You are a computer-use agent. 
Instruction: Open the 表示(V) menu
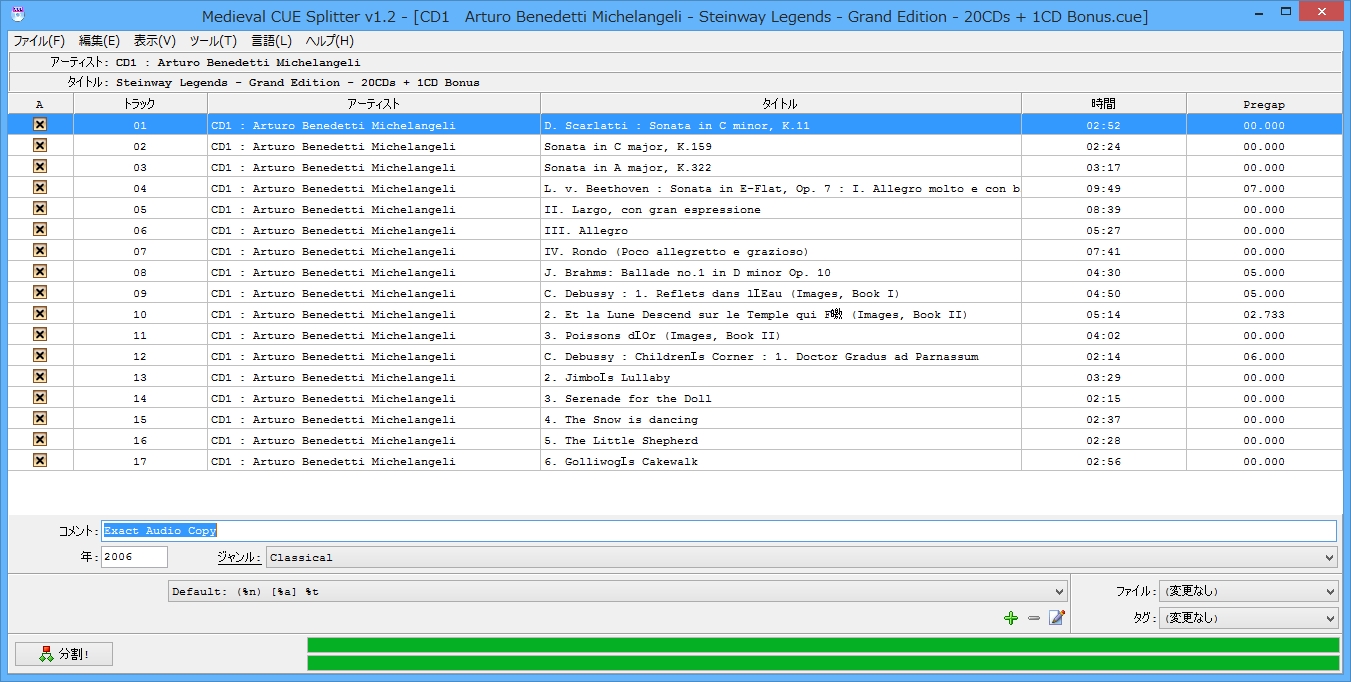click(155, 41)
